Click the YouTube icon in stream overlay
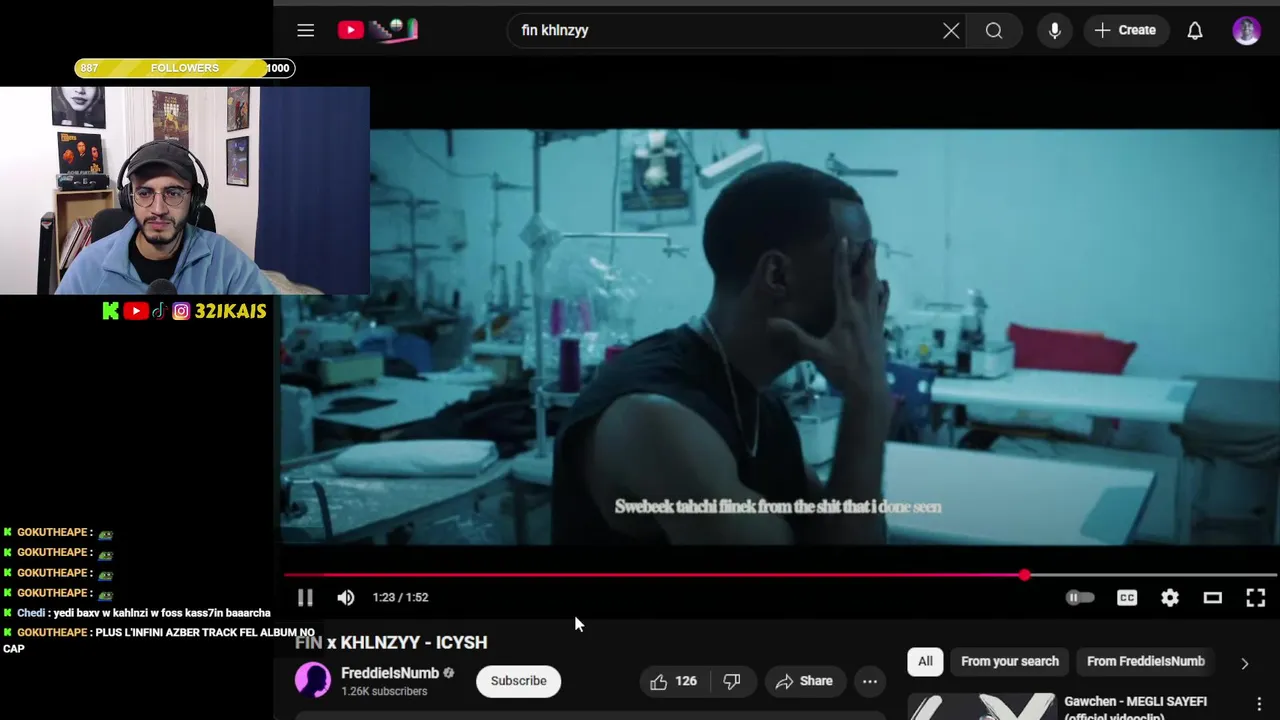 (136, 311)
